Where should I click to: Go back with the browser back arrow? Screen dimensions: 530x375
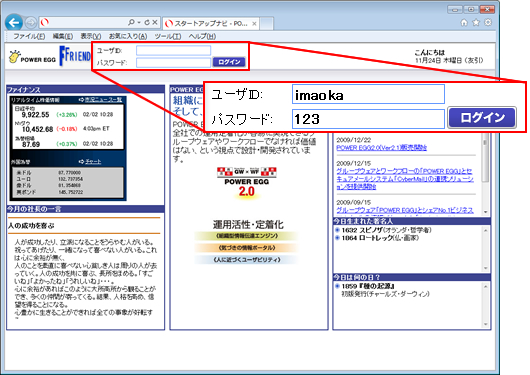pyautogui.click(x=14, y=23)
